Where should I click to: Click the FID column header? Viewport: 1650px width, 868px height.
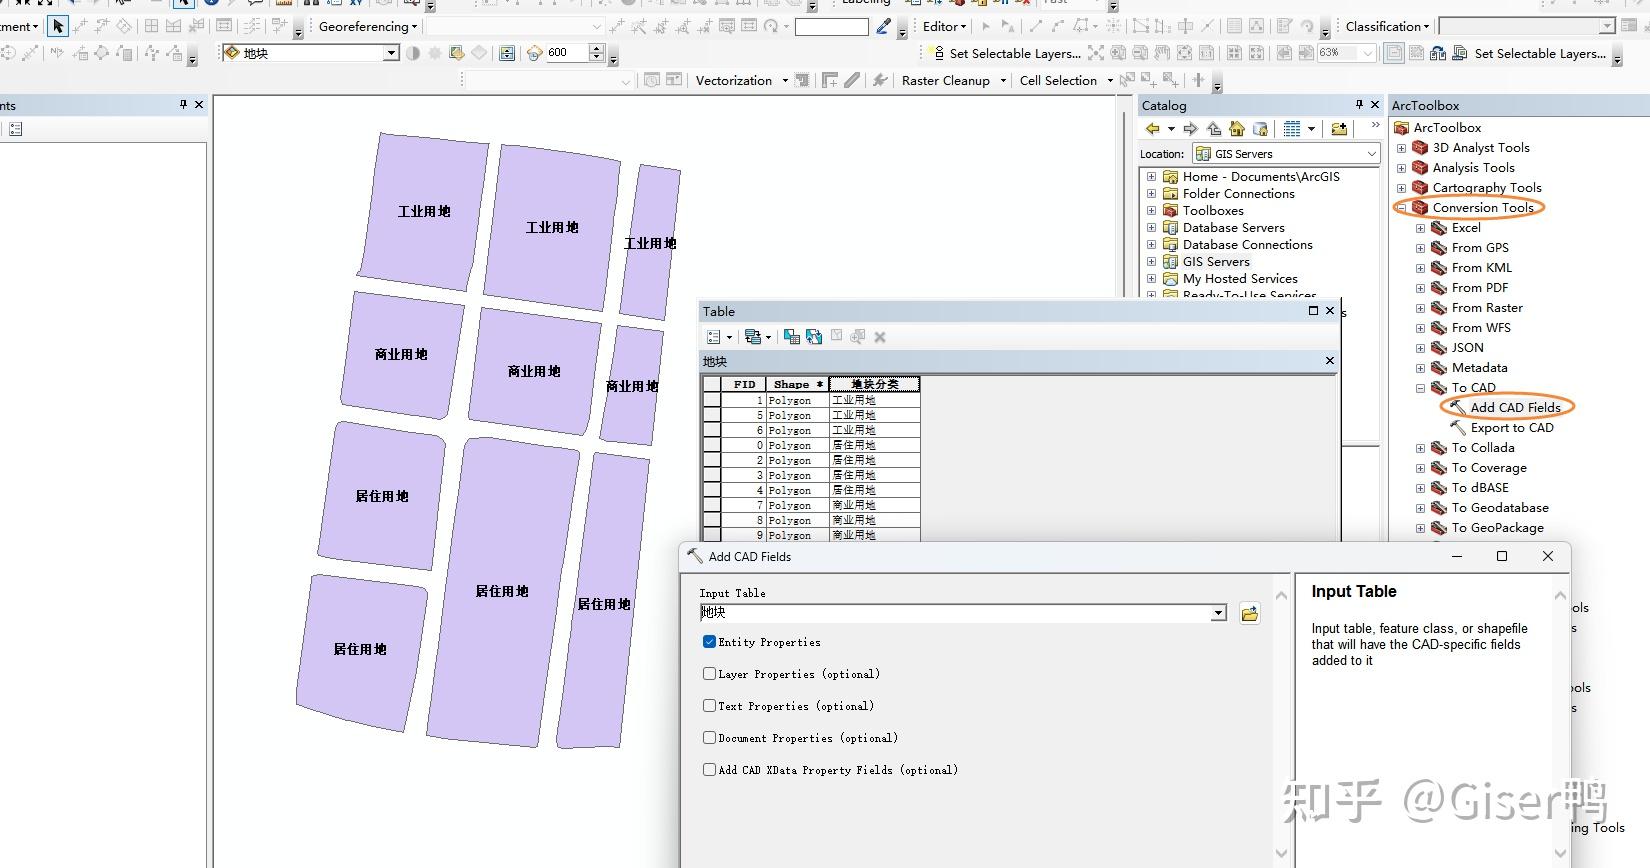click(x=744, y=384)
